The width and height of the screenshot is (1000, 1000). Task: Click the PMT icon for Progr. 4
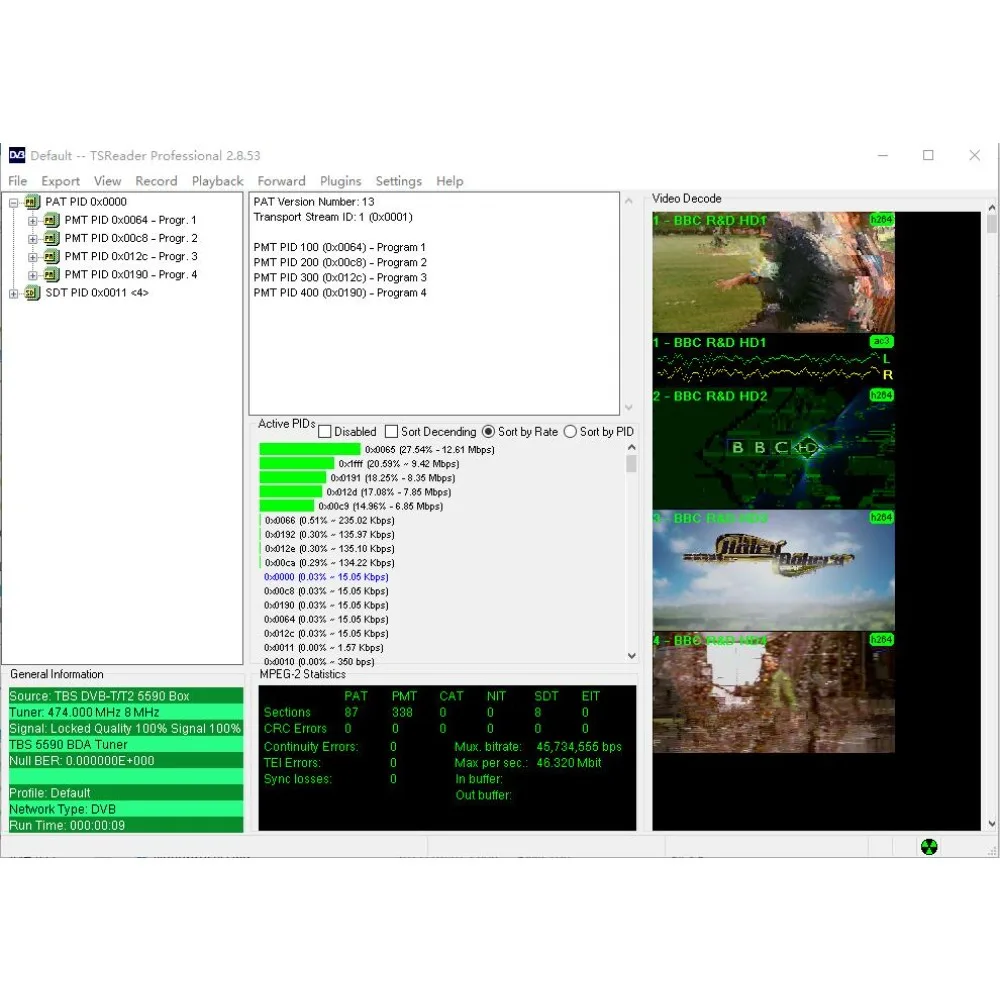click(x=52, y=275)
